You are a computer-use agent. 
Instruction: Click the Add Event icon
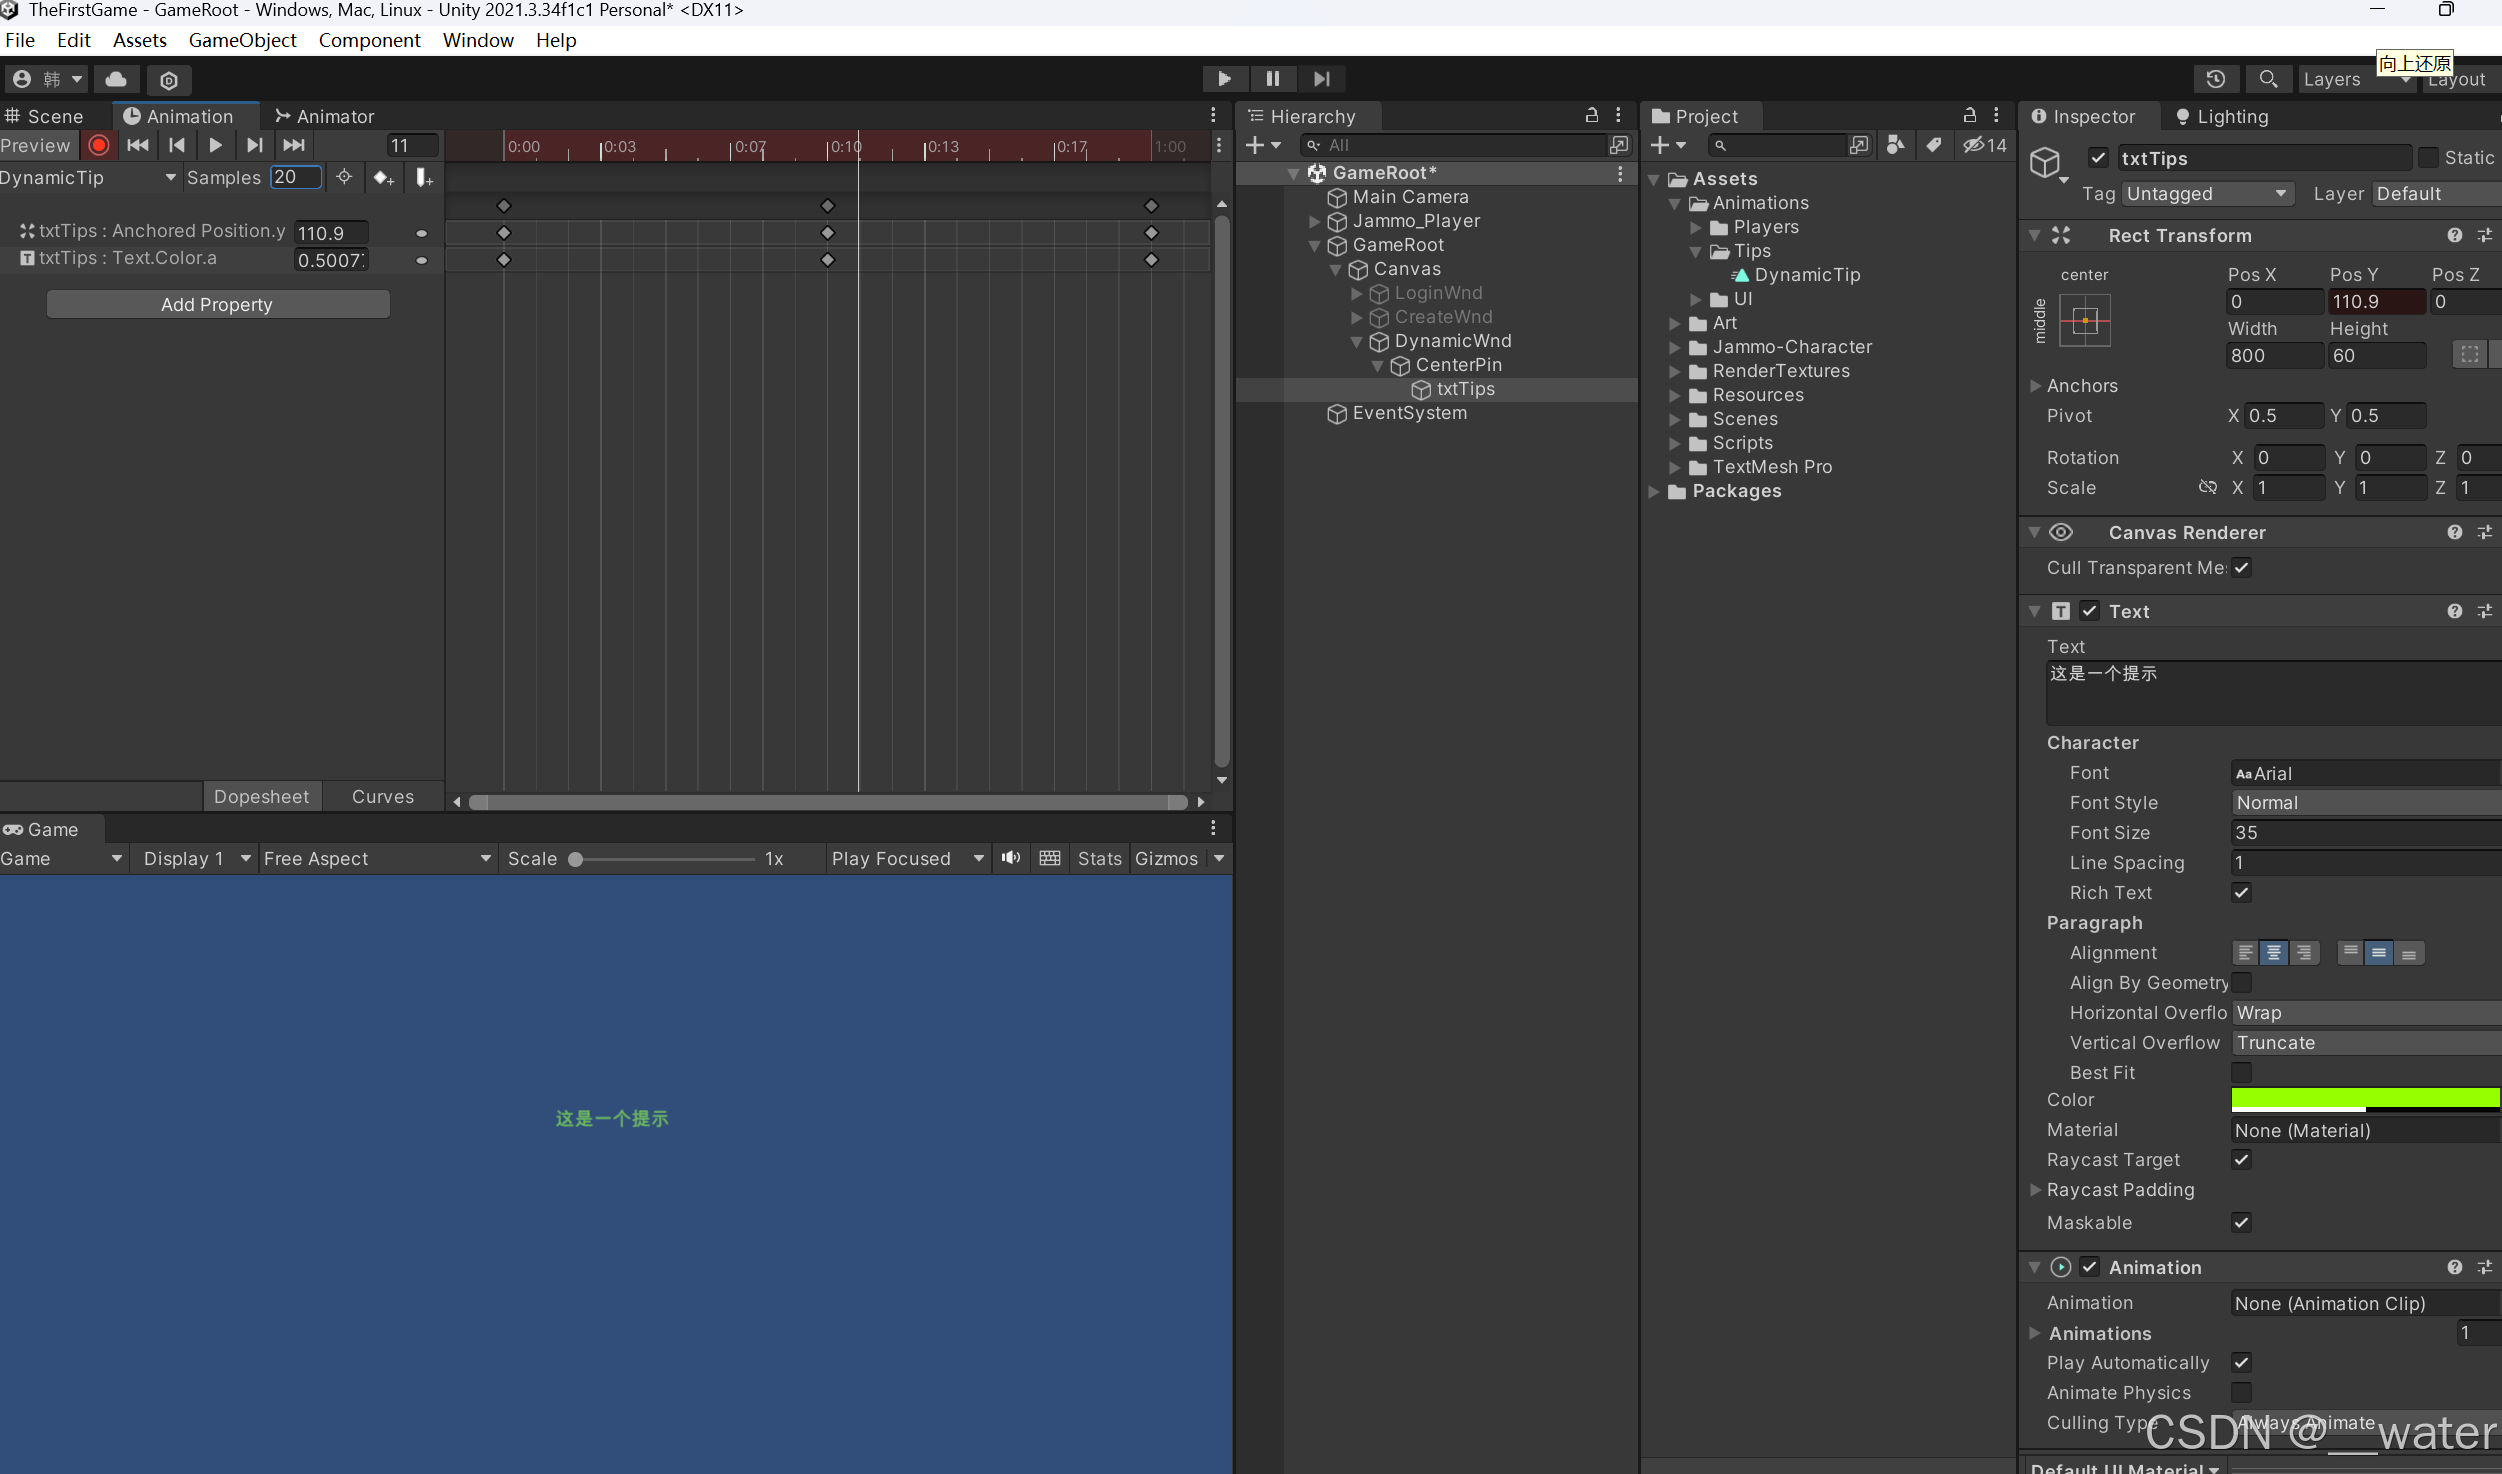[x=424, y=178]
